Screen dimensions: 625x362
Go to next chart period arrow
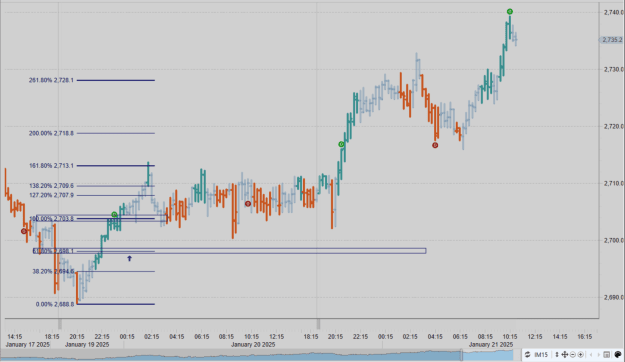point(598,354)
